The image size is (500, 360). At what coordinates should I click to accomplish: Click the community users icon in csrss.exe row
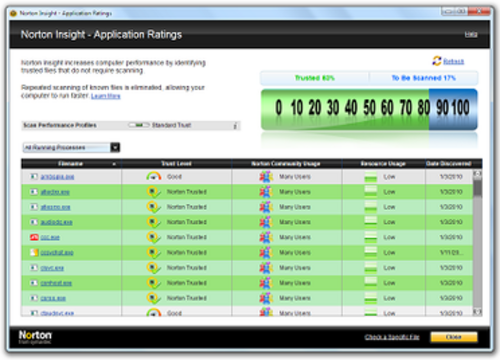click(266, 298)
